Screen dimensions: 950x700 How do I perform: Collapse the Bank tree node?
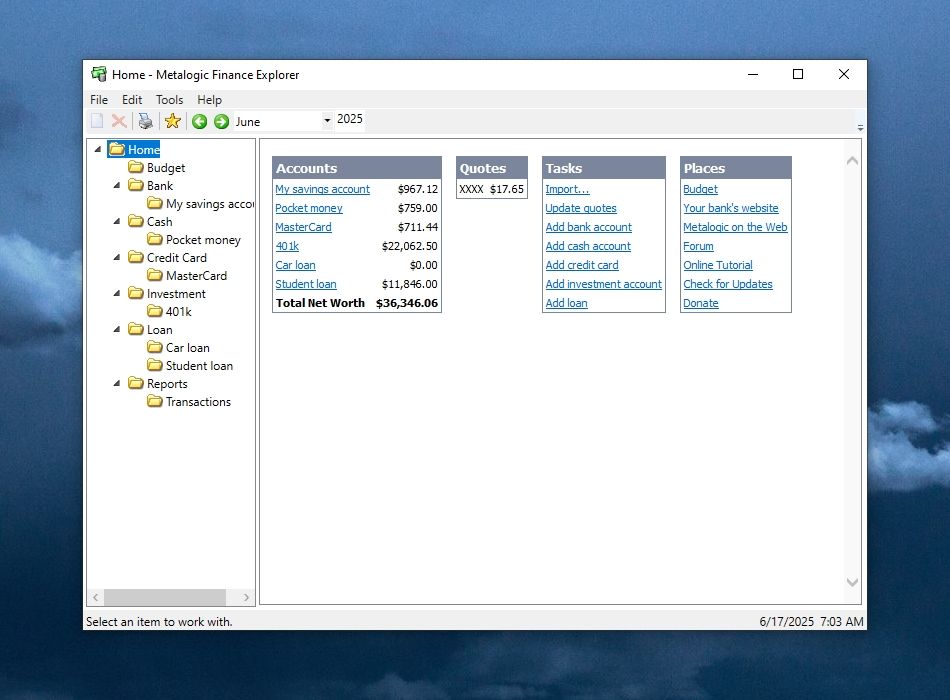click(x=117, y=185)
